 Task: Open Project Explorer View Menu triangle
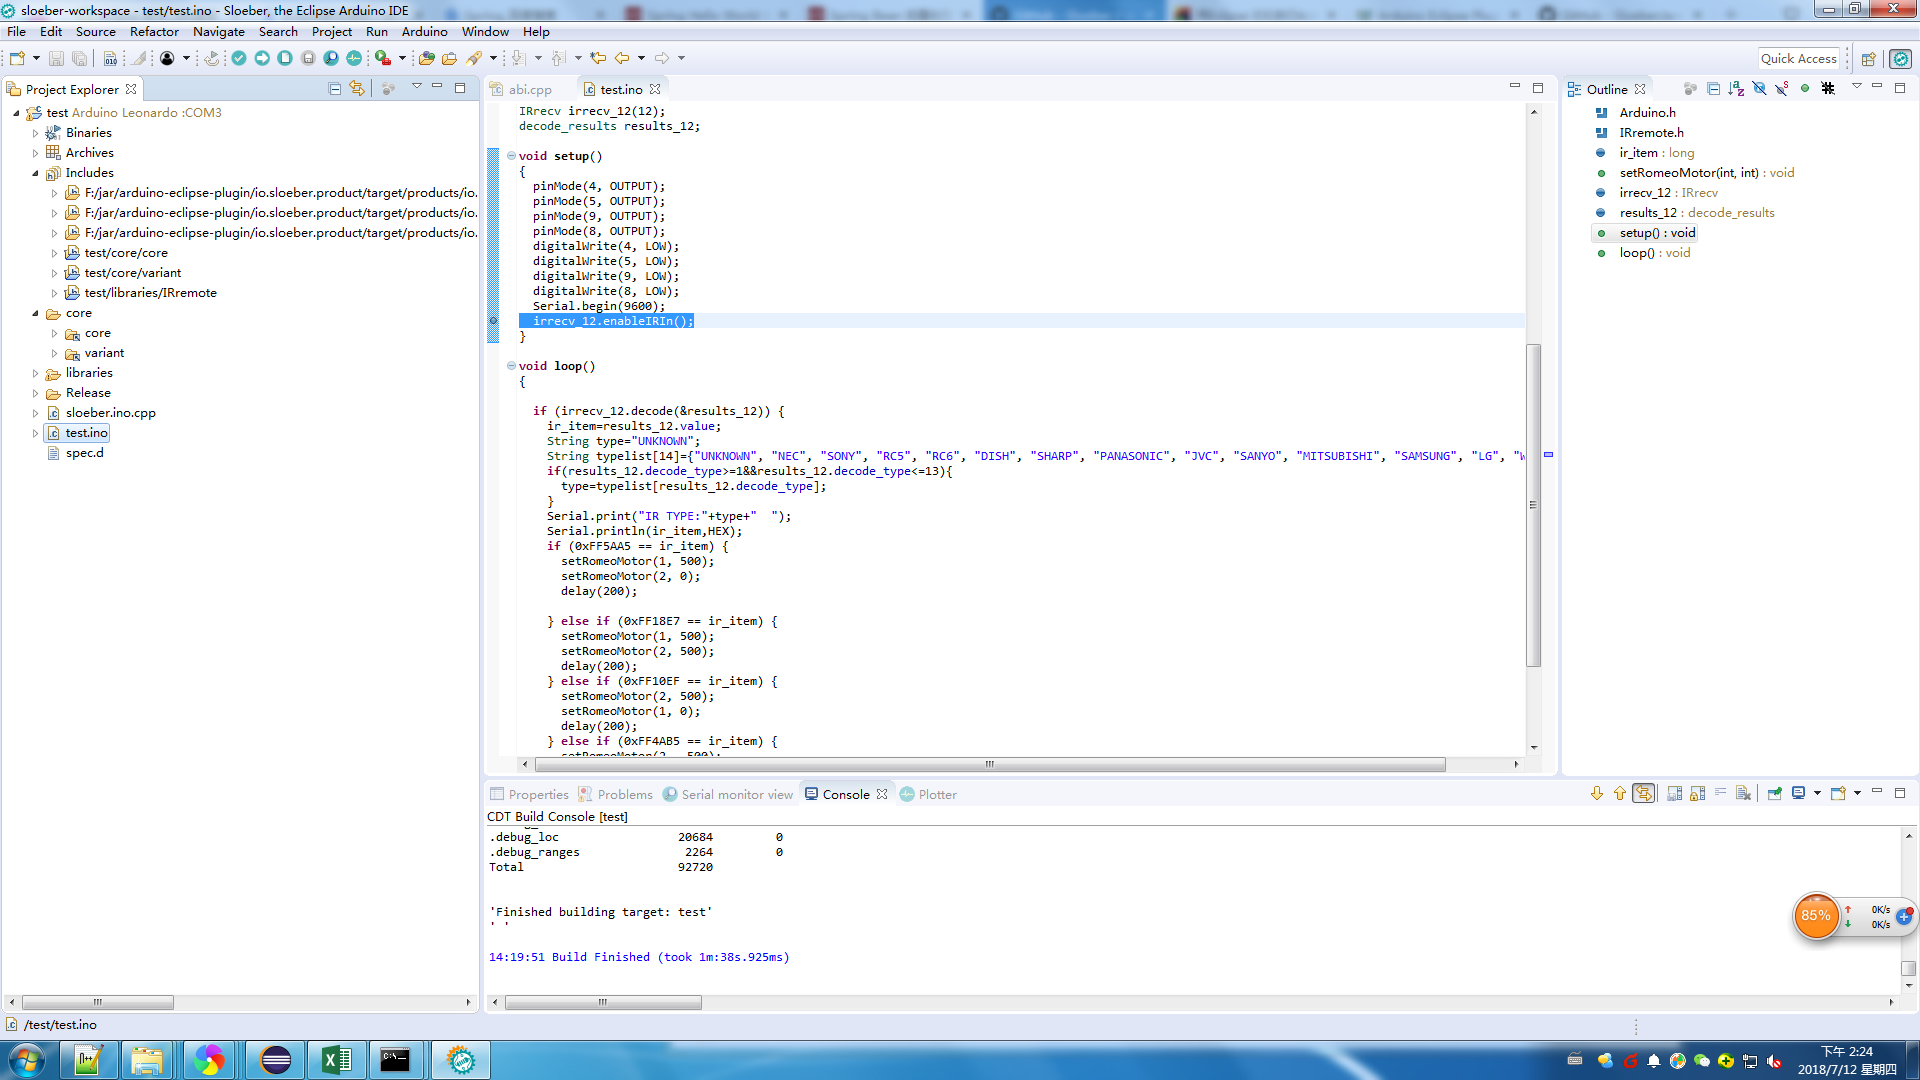pyautogui.click(x=417, y=88)
